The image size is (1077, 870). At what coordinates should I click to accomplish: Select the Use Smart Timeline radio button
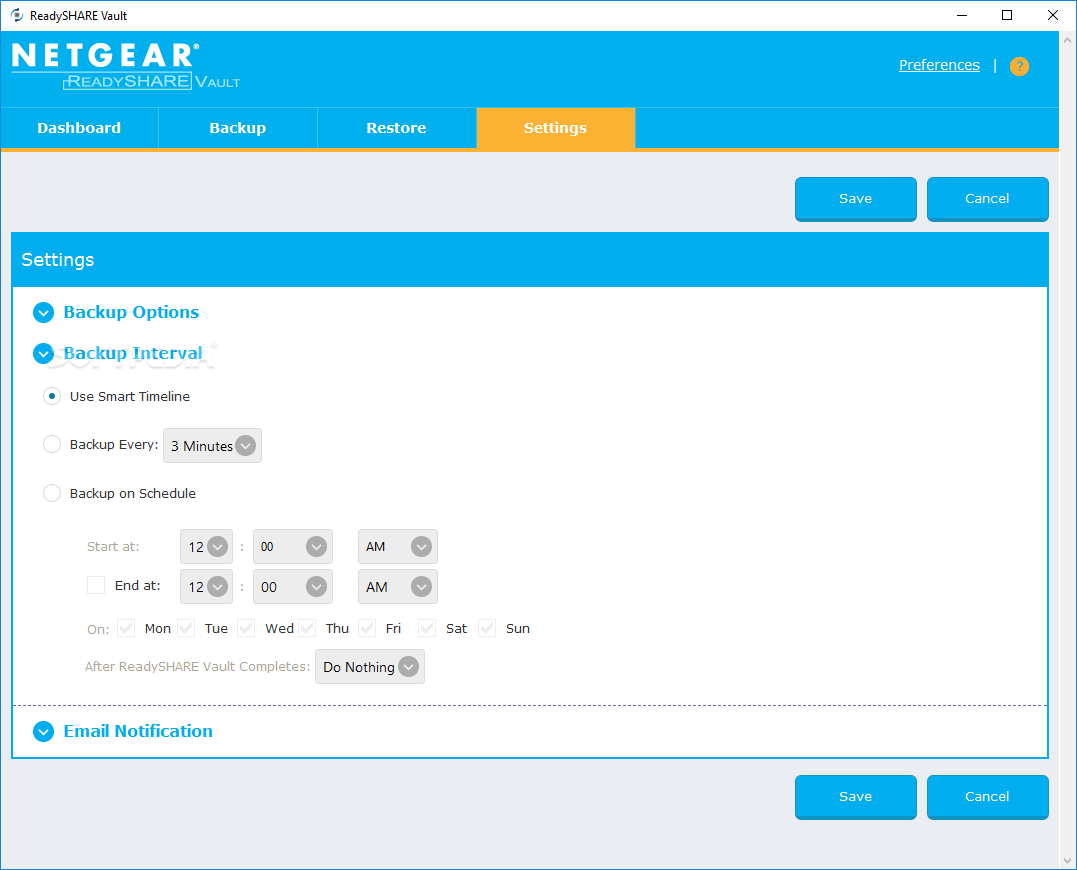pyautogui.click(x=52, y=396)
